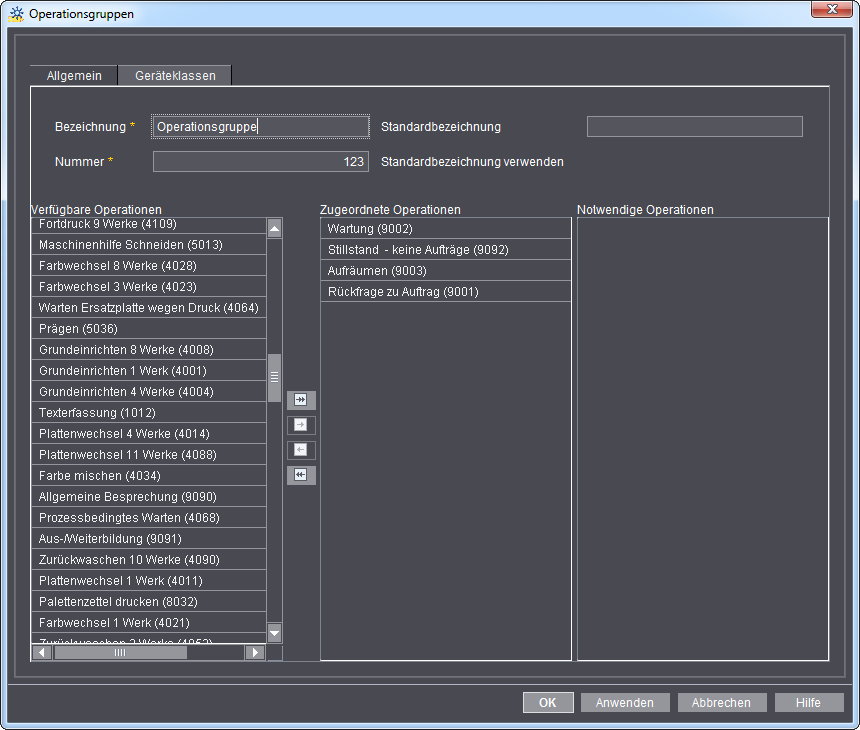Screen dimensions: 860x730
Task: Move all available operations to assigned list
Action: pyautogui.click(x=301, y=399)
